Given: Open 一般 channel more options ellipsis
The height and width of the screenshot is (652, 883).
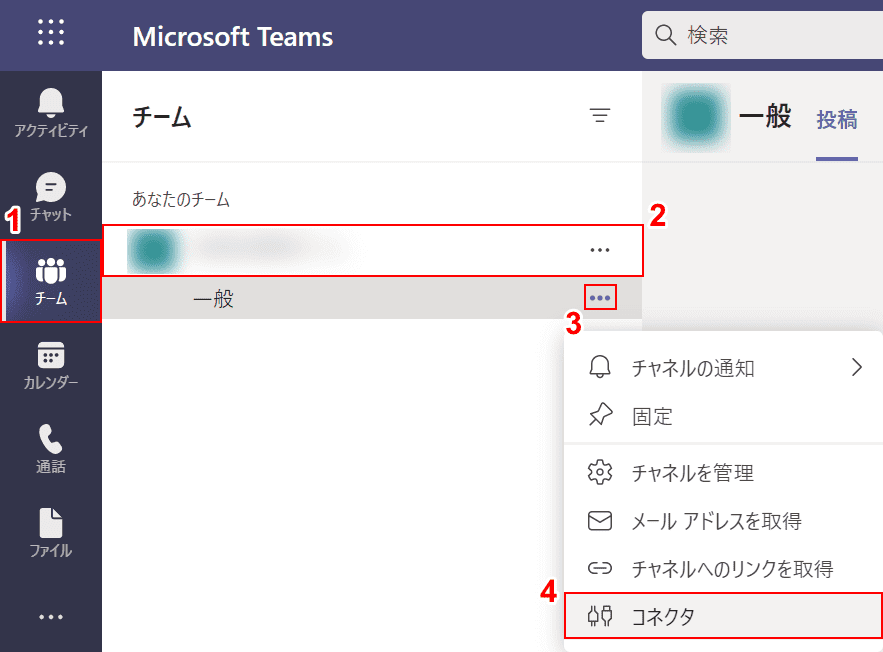Looking at the screenshot, I should coord(600,297).
